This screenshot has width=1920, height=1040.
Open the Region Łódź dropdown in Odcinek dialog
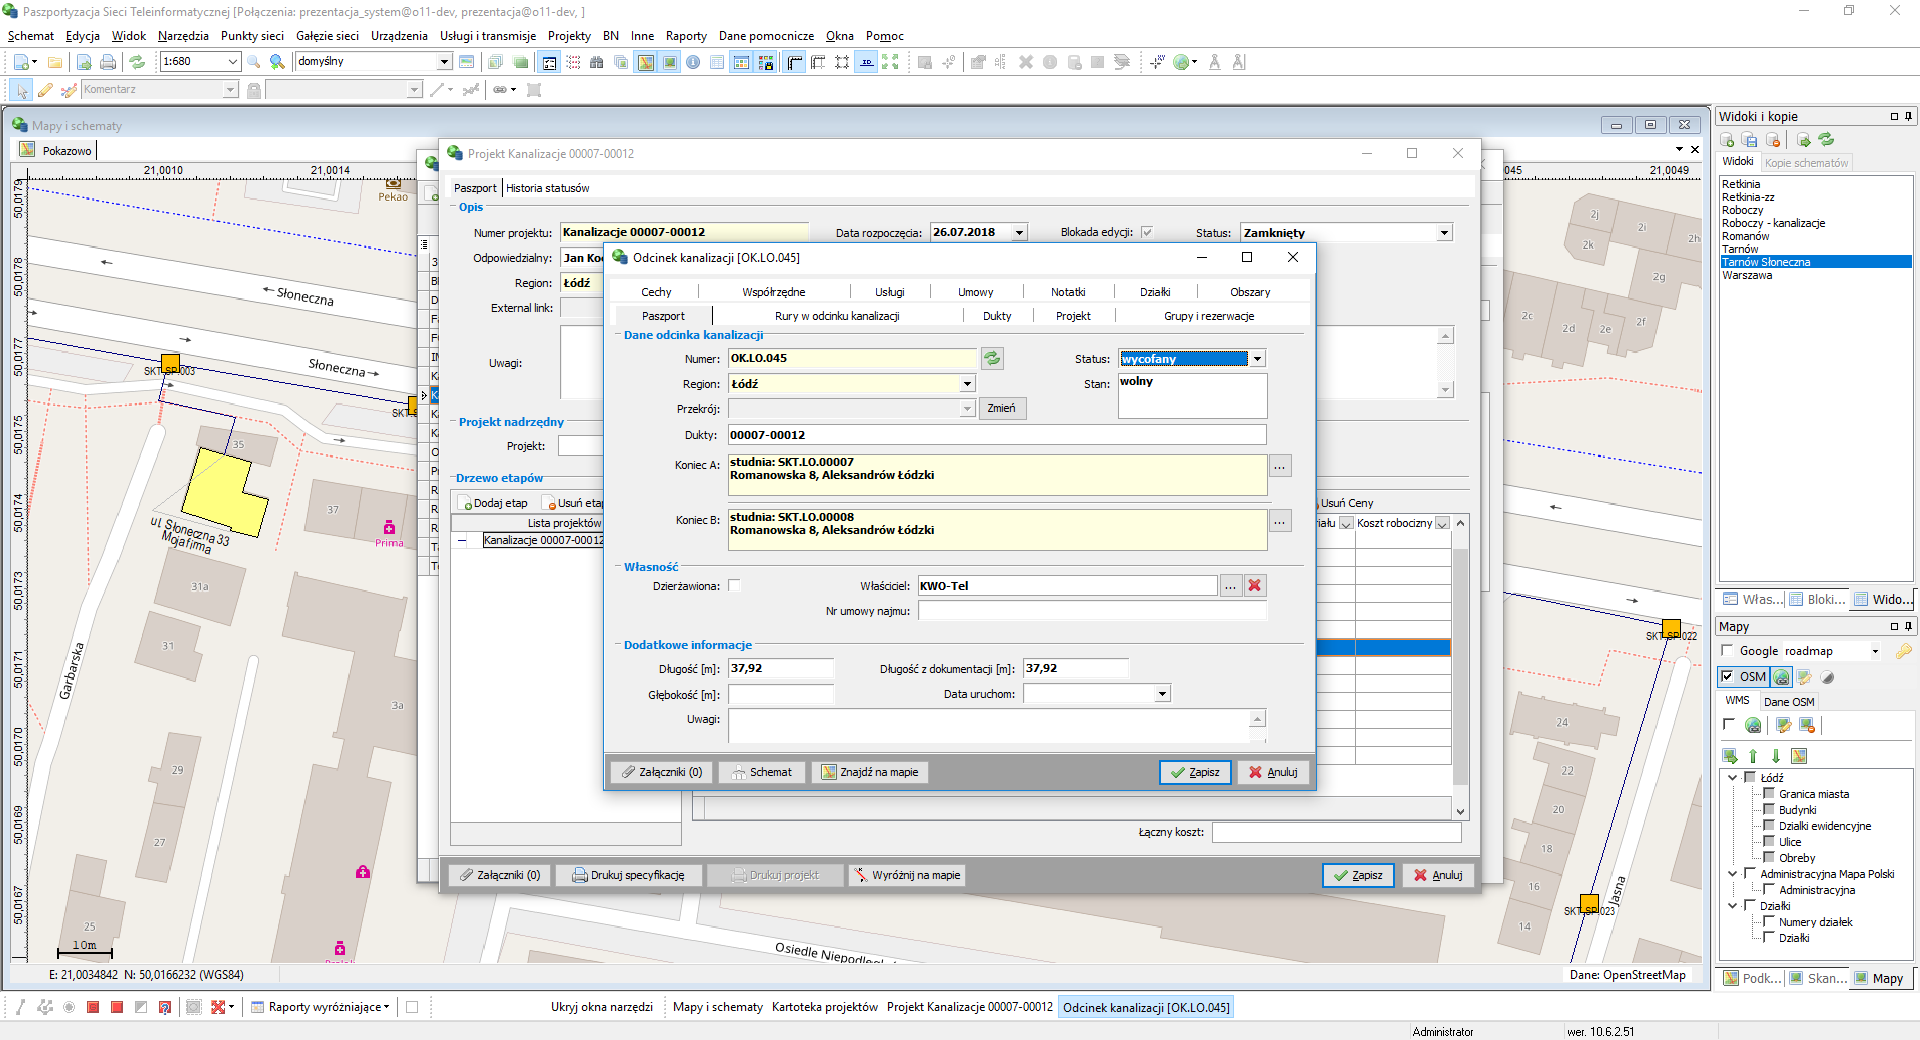[967, 384]
